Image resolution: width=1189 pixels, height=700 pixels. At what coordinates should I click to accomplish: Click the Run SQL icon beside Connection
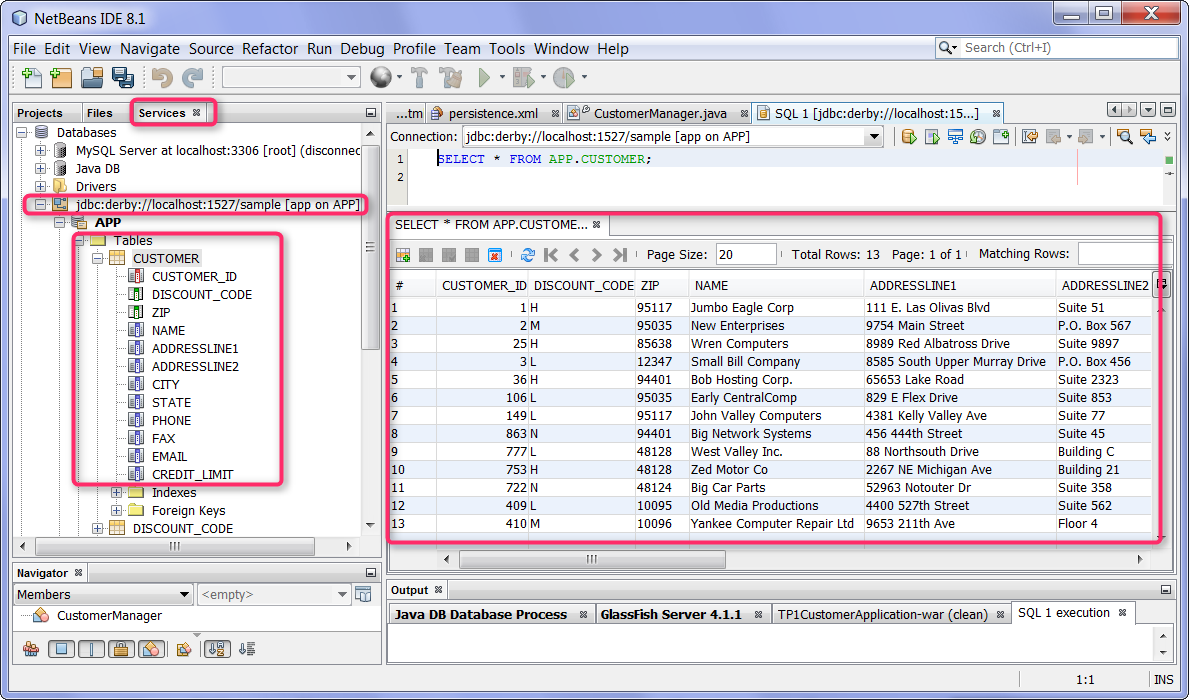[x=908, y=137]
